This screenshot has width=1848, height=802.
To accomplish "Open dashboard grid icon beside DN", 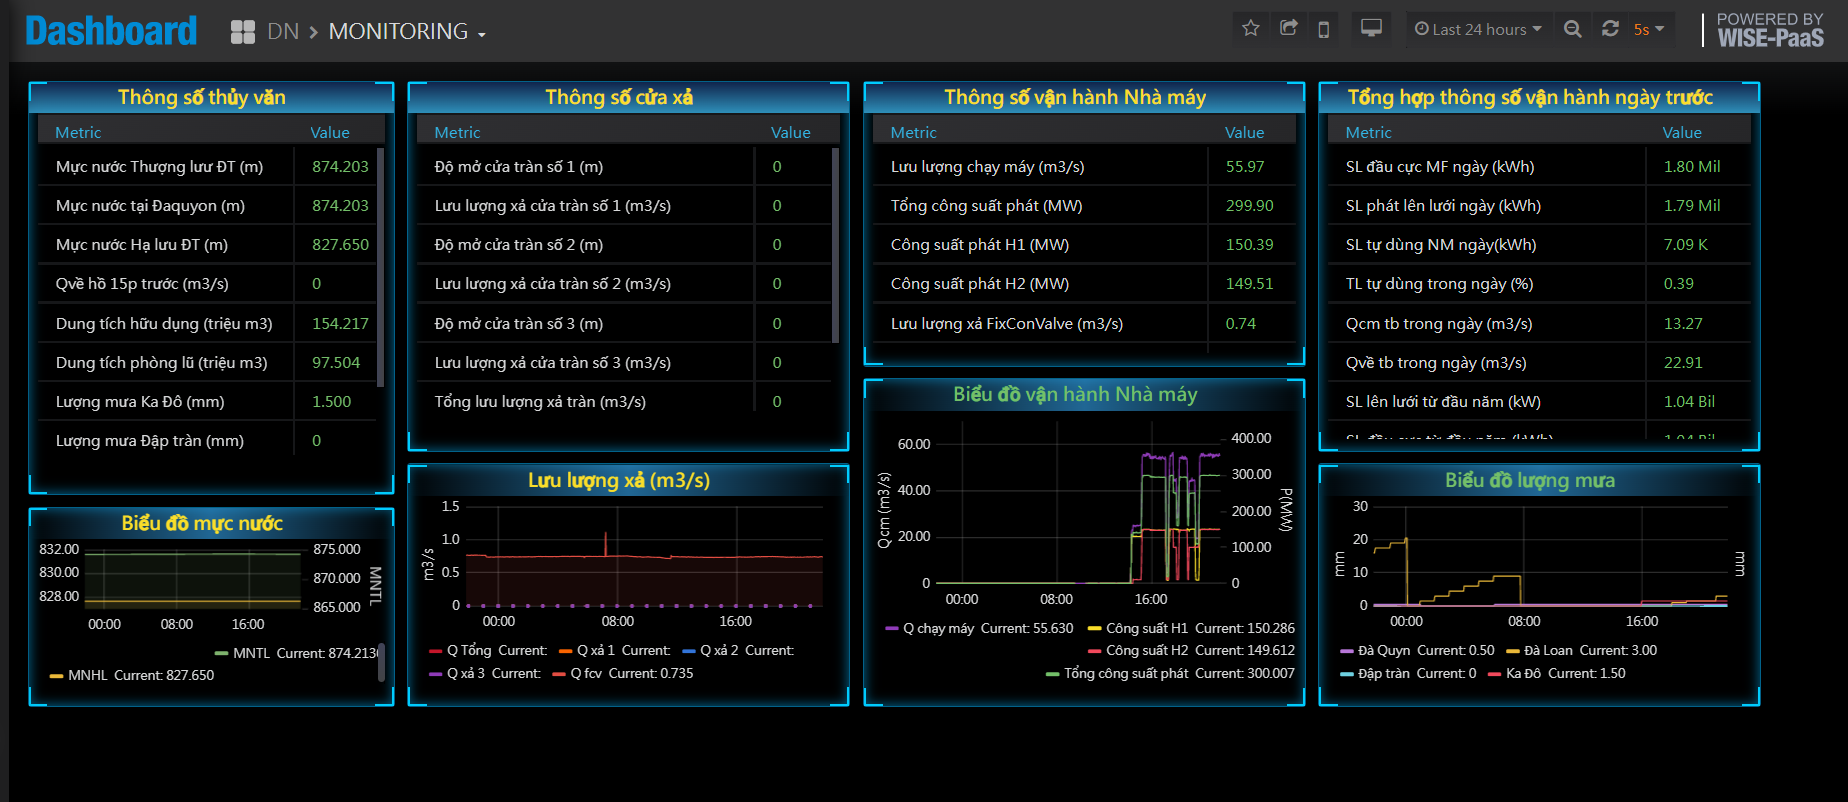I will click(x=243, y=32).
